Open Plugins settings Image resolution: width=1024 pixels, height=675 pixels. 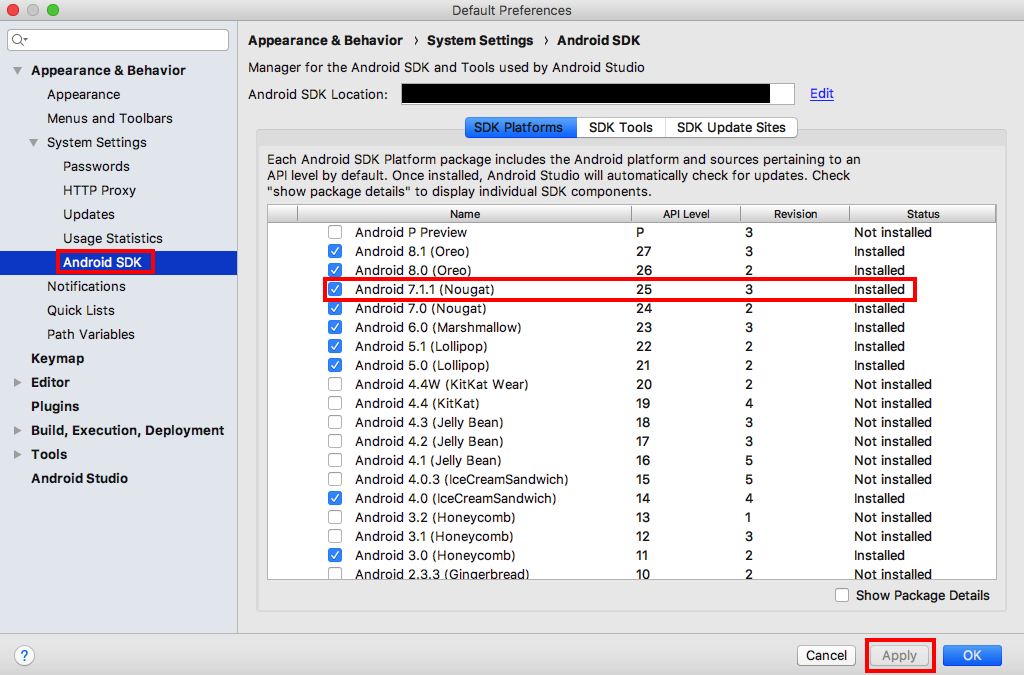[x=55, y=406]
